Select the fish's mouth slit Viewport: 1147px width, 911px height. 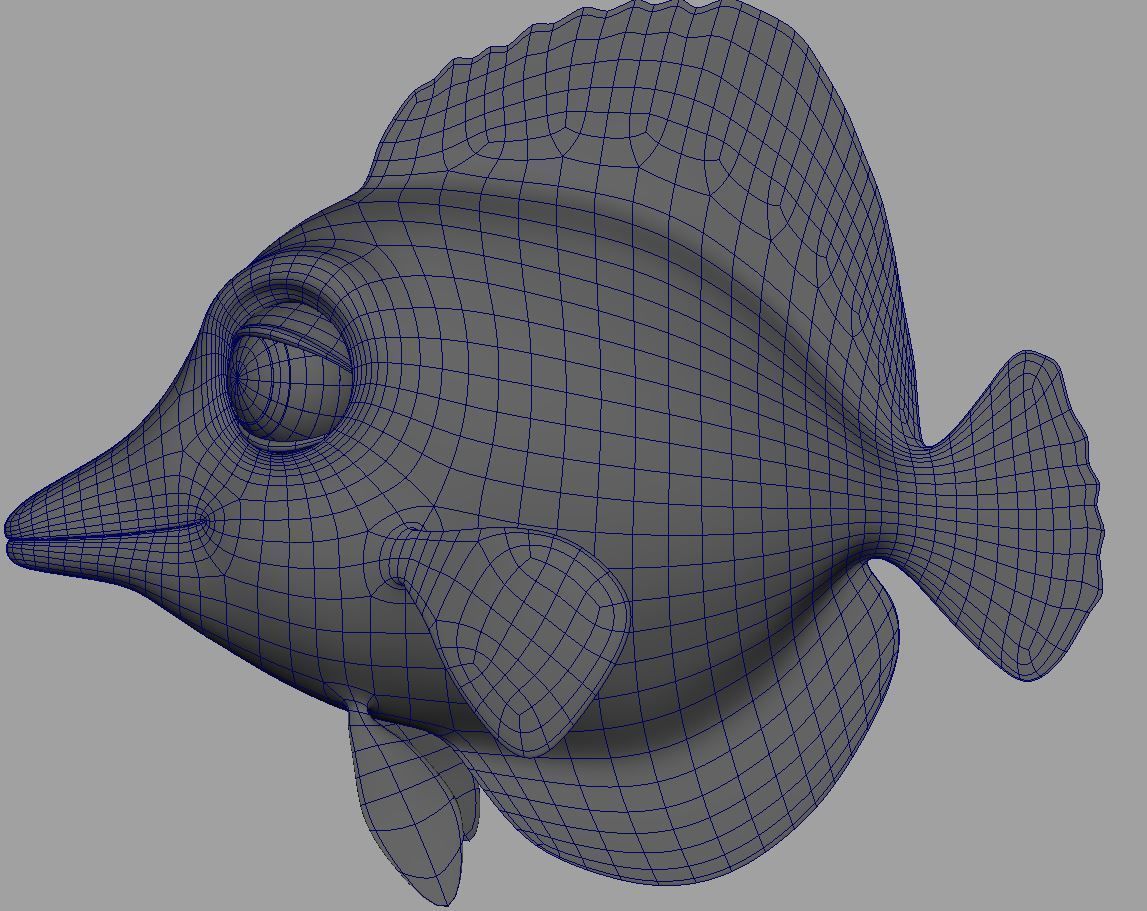coord(108,533)
